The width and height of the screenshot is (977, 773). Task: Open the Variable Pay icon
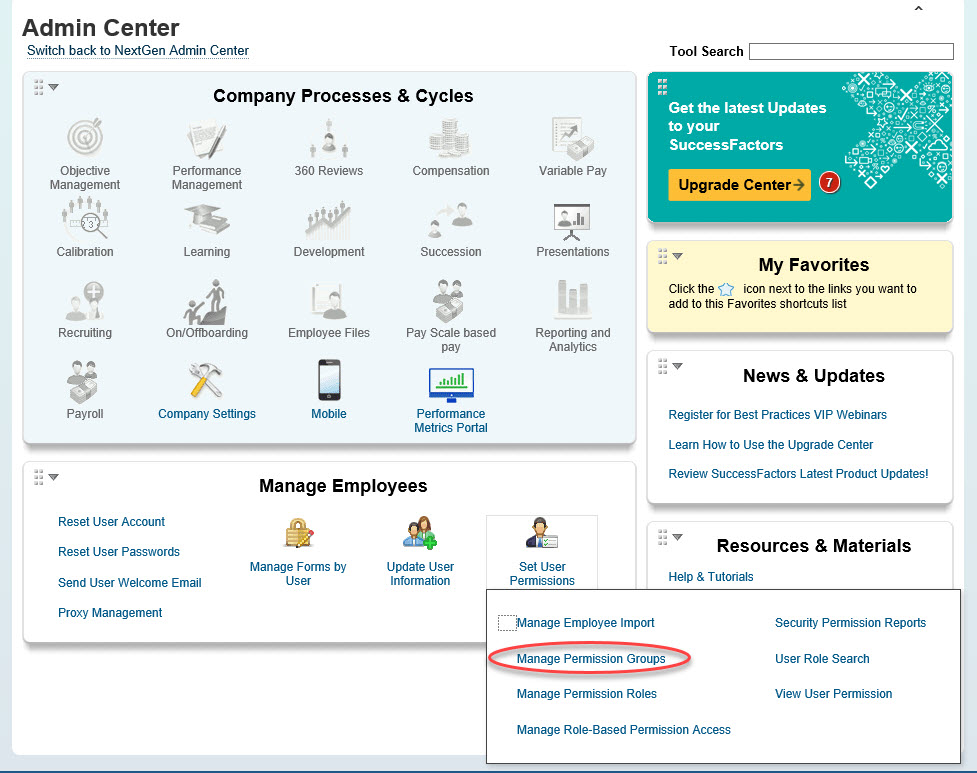573,138
